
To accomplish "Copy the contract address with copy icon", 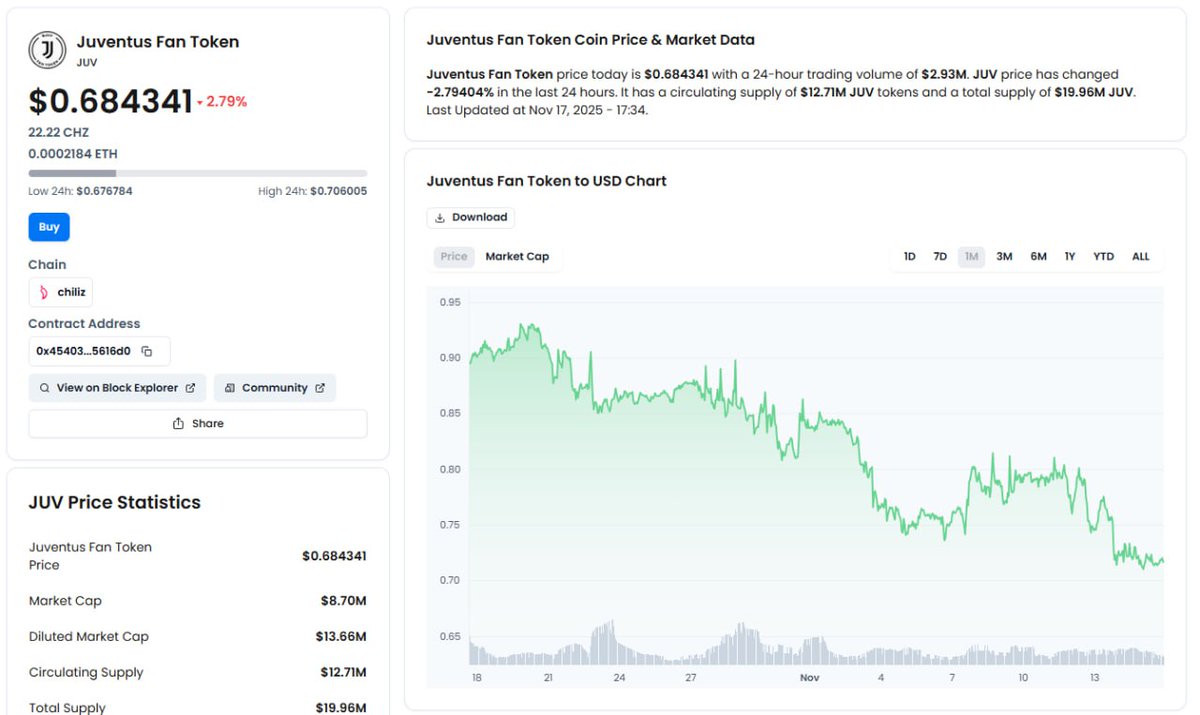I will click(147, 351).
